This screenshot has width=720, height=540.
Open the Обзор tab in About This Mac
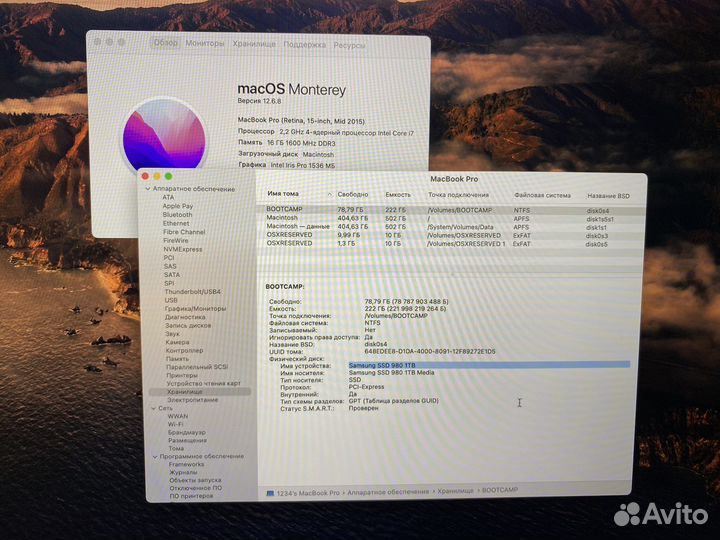point(165,43)
